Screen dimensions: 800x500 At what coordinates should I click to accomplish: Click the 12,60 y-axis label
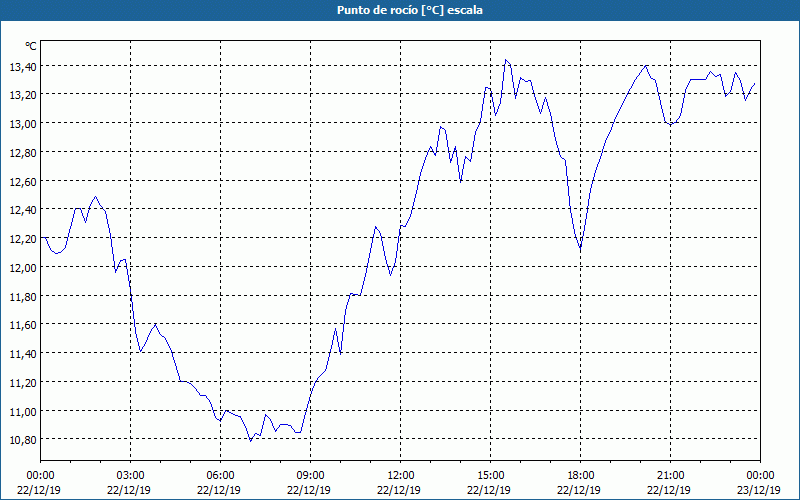click(x=22, y=181)
